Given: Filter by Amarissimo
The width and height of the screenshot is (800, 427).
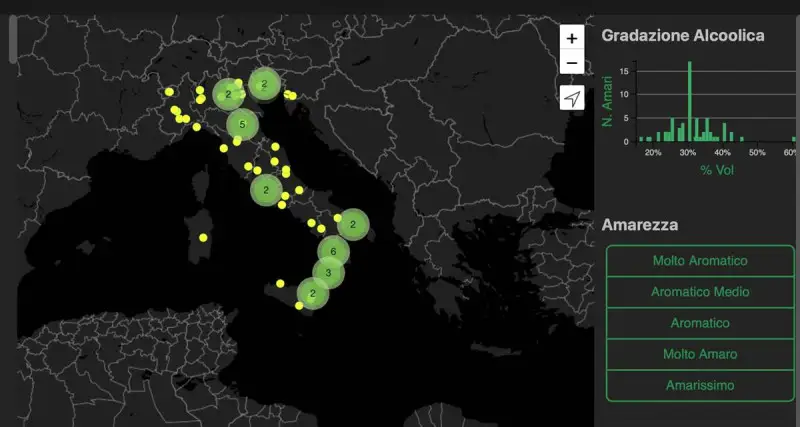Looking at the screenshot, I should coord(700,386).
